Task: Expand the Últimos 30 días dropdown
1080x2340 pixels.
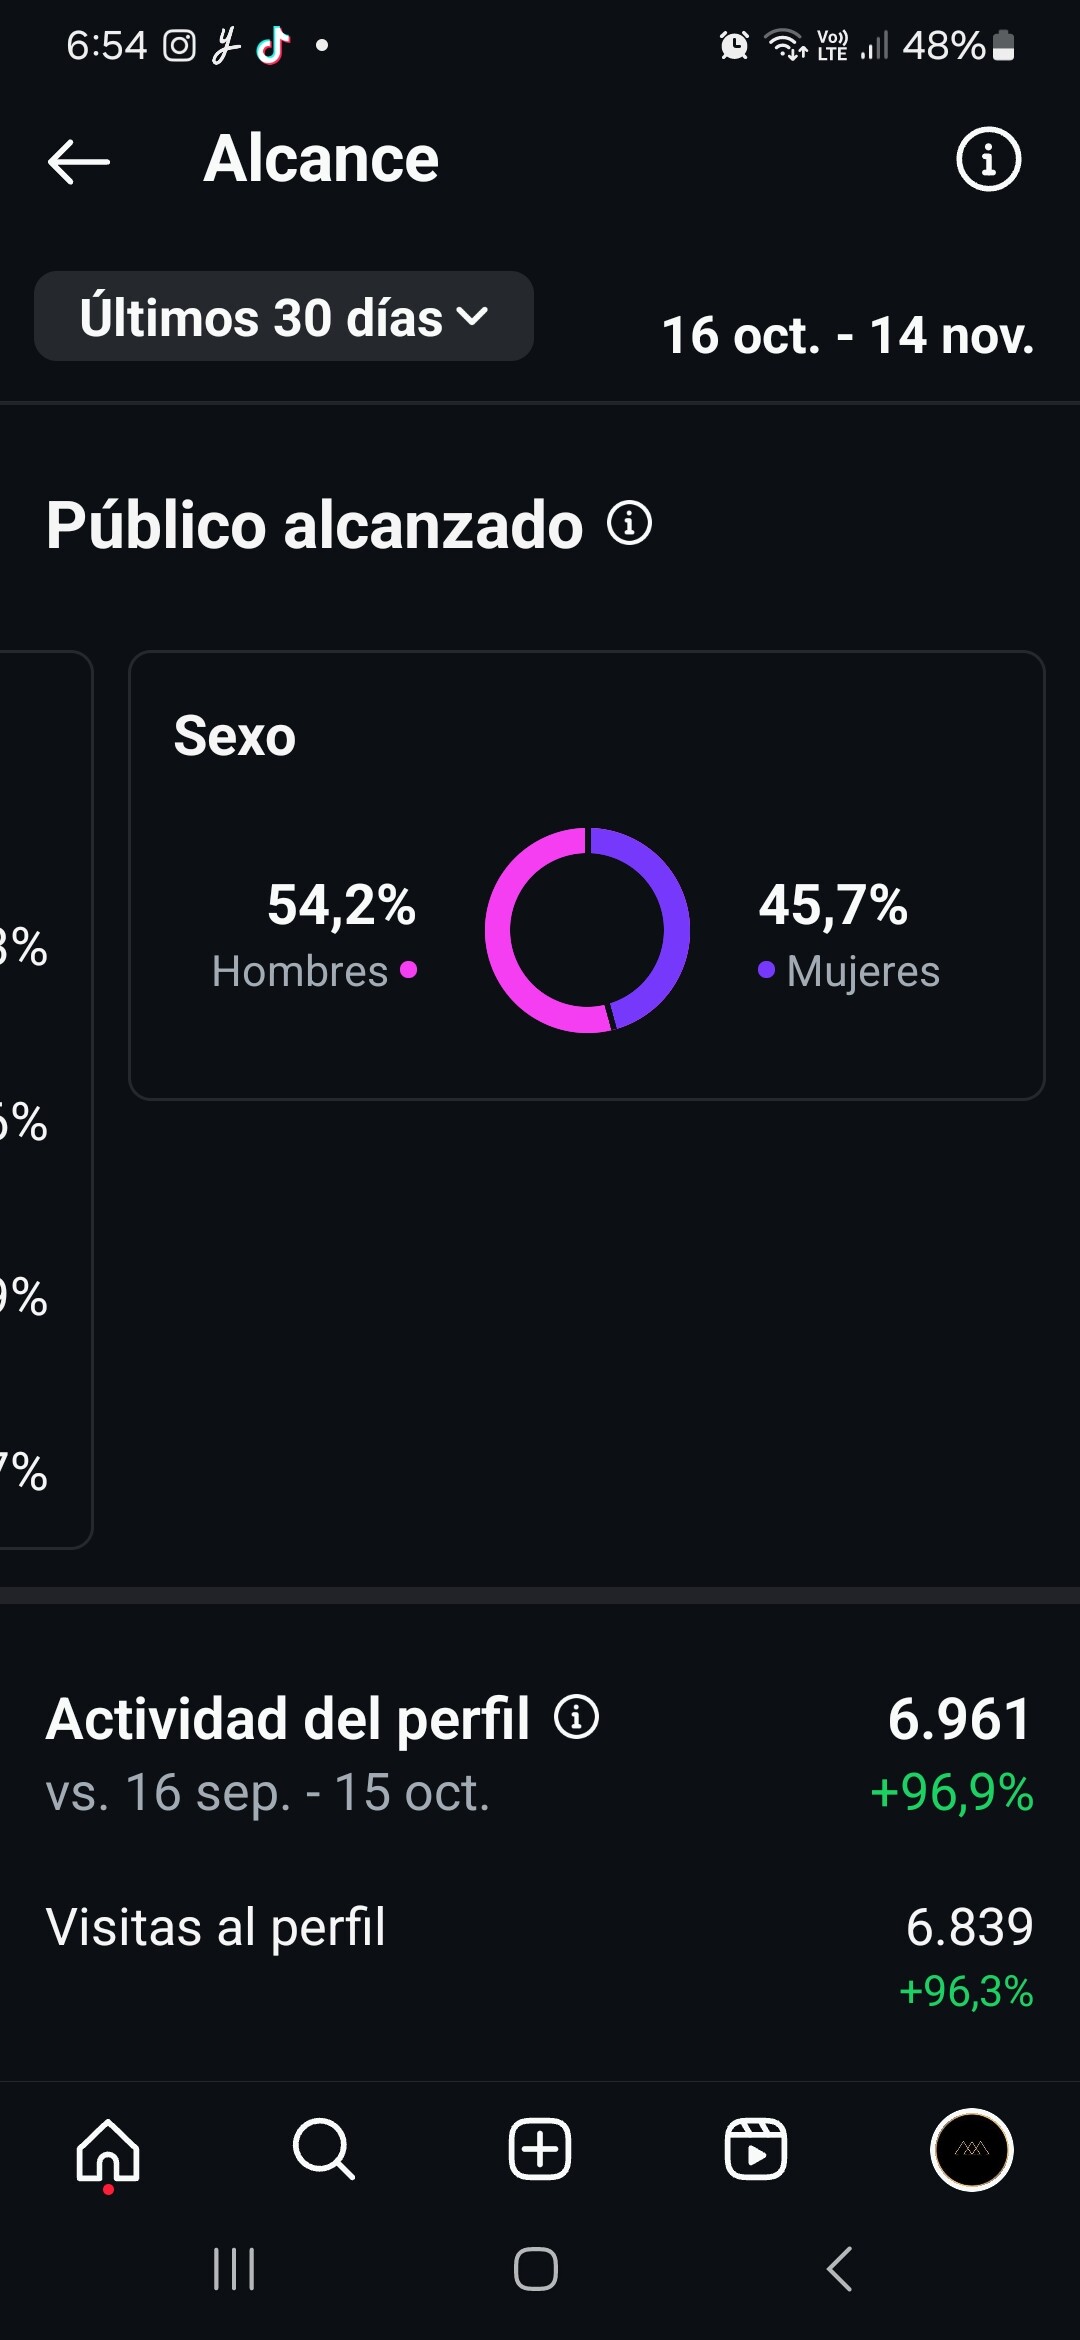Action: pos(284,316)
